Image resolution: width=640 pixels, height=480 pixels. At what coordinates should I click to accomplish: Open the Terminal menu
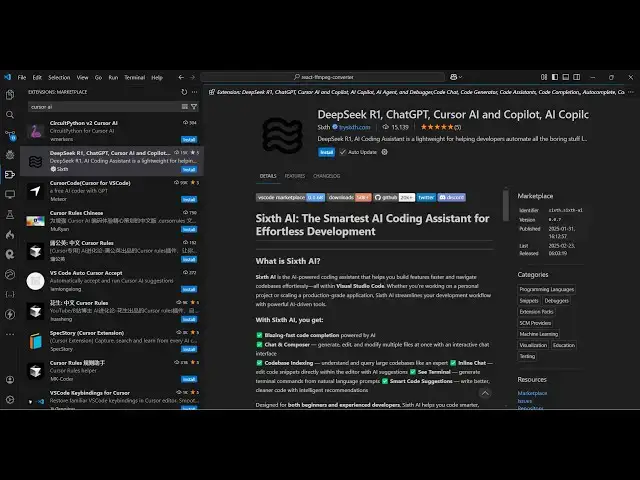click(135, 77)
